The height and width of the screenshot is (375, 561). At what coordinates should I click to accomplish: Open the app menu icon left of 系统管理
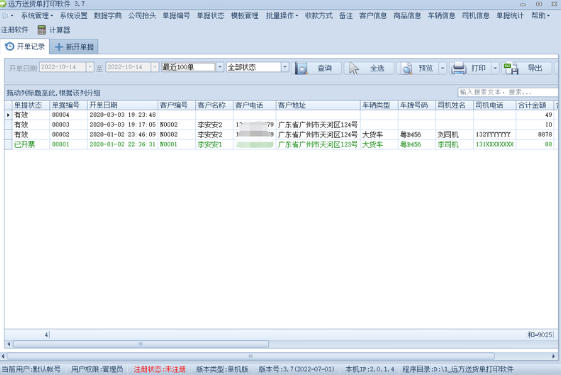click(7, 15)
